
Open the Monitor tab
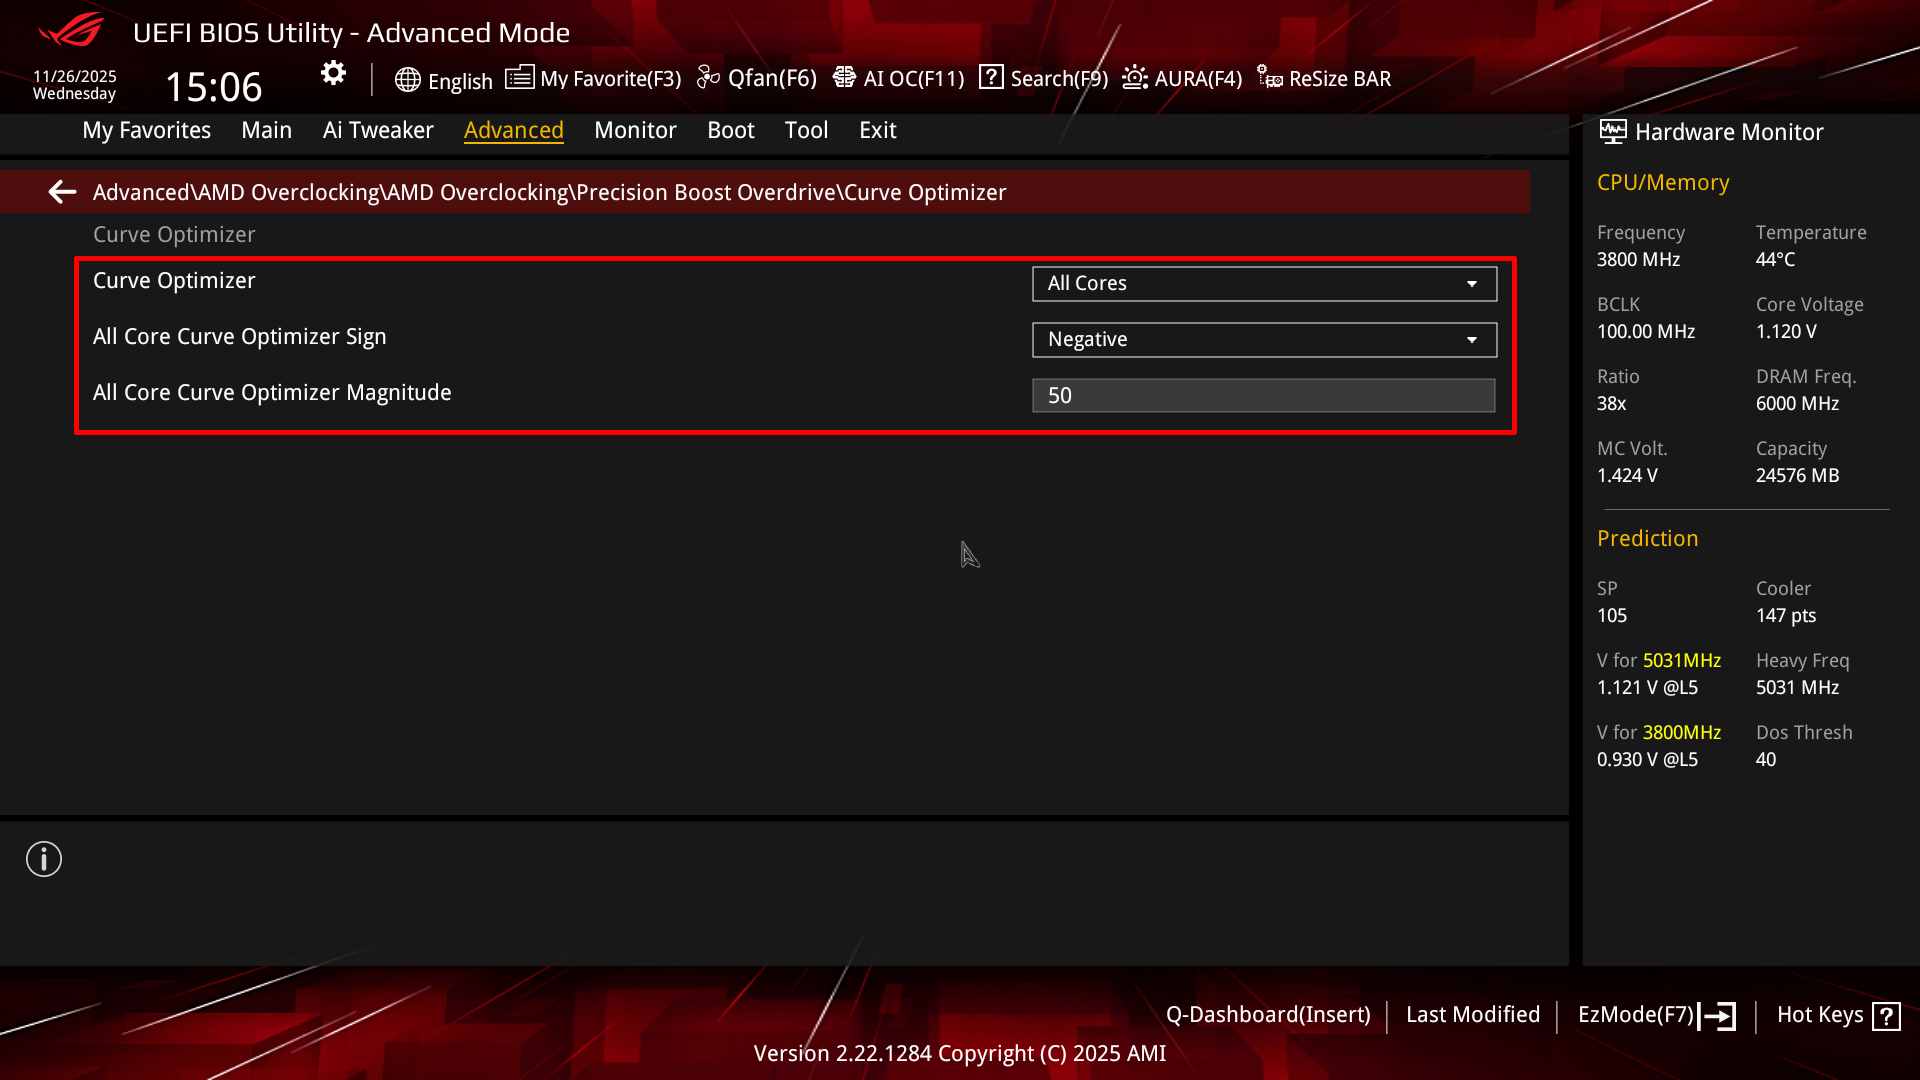pyautogui.click(x=635, y=130)
